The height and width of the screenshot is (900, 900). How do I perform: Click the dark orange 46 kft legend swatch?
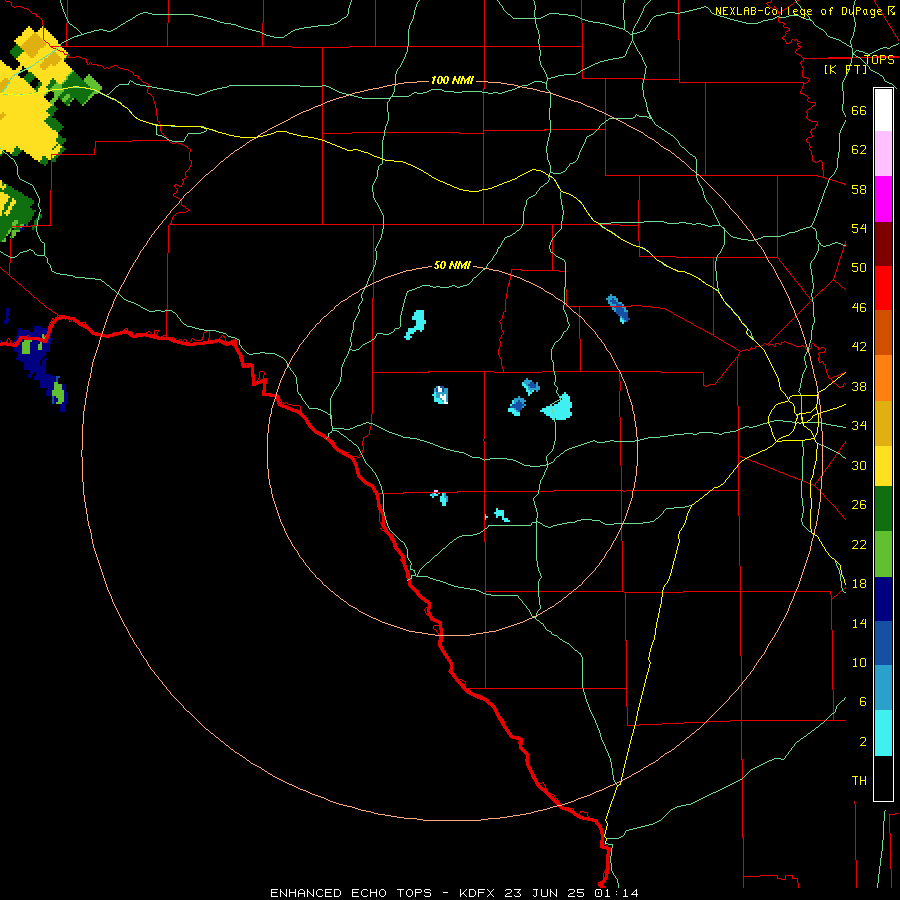tap(883, 332)
